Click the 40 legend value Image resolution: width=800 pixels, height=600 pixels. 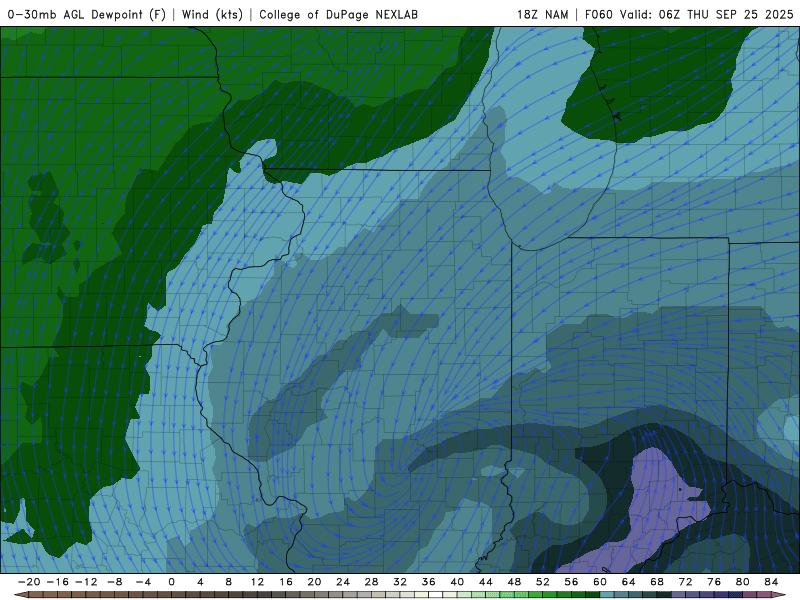457,582
